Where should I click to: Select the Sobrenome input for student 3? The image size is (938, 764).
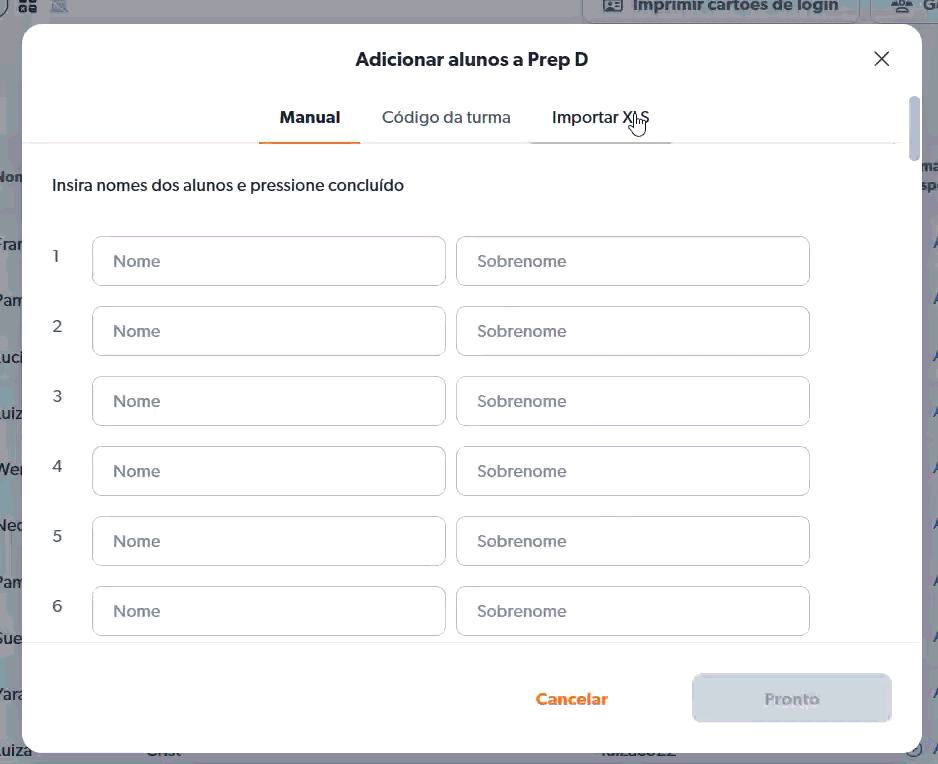632,401
